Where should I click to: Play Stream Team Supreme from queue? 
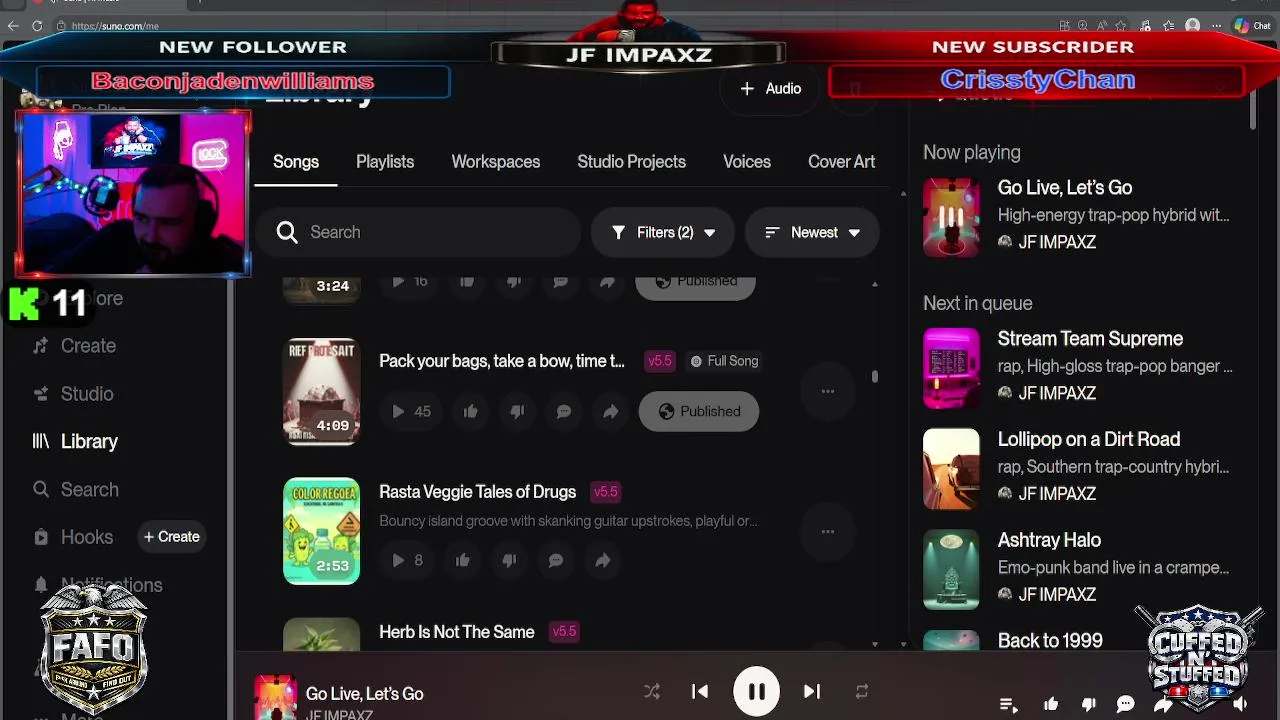coord(951,368)
